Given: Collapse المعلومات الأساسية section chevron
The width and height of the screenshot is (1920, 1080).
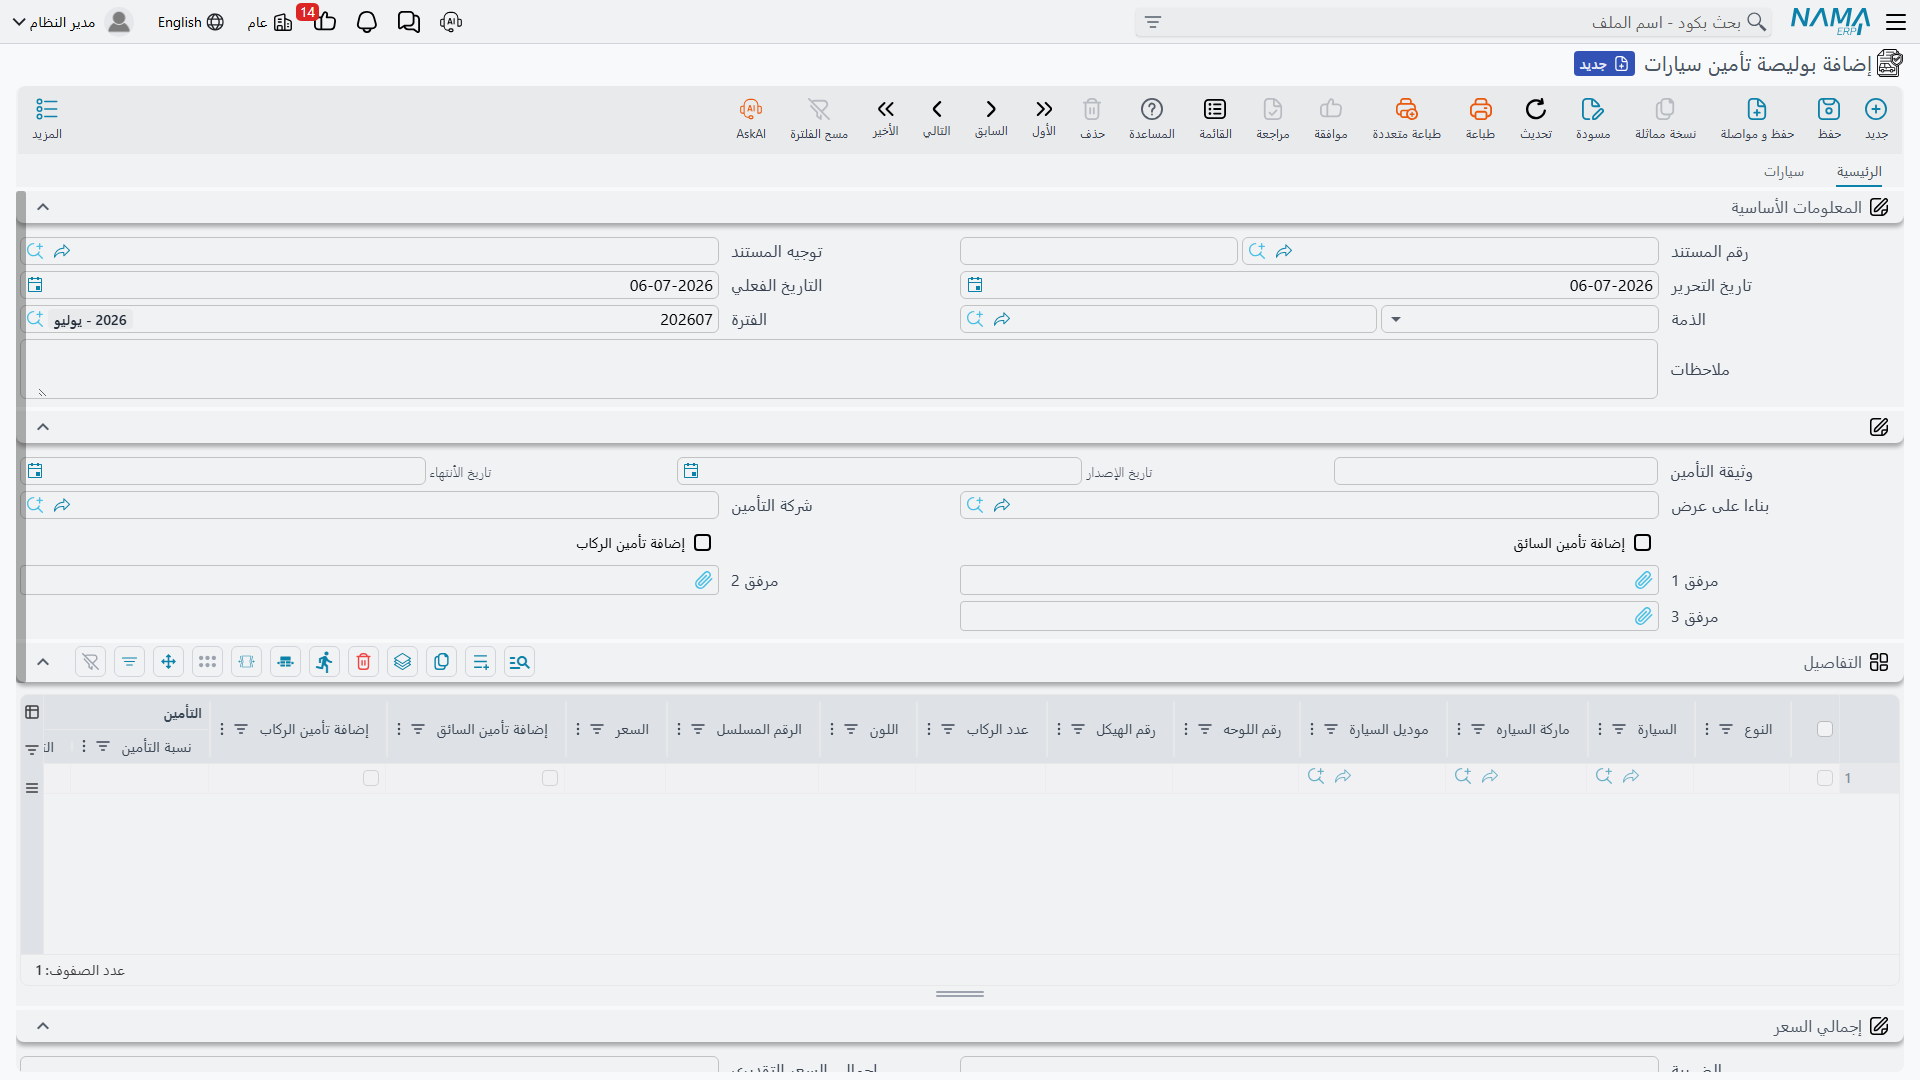Looking at the screenshot, I should 43,207.
